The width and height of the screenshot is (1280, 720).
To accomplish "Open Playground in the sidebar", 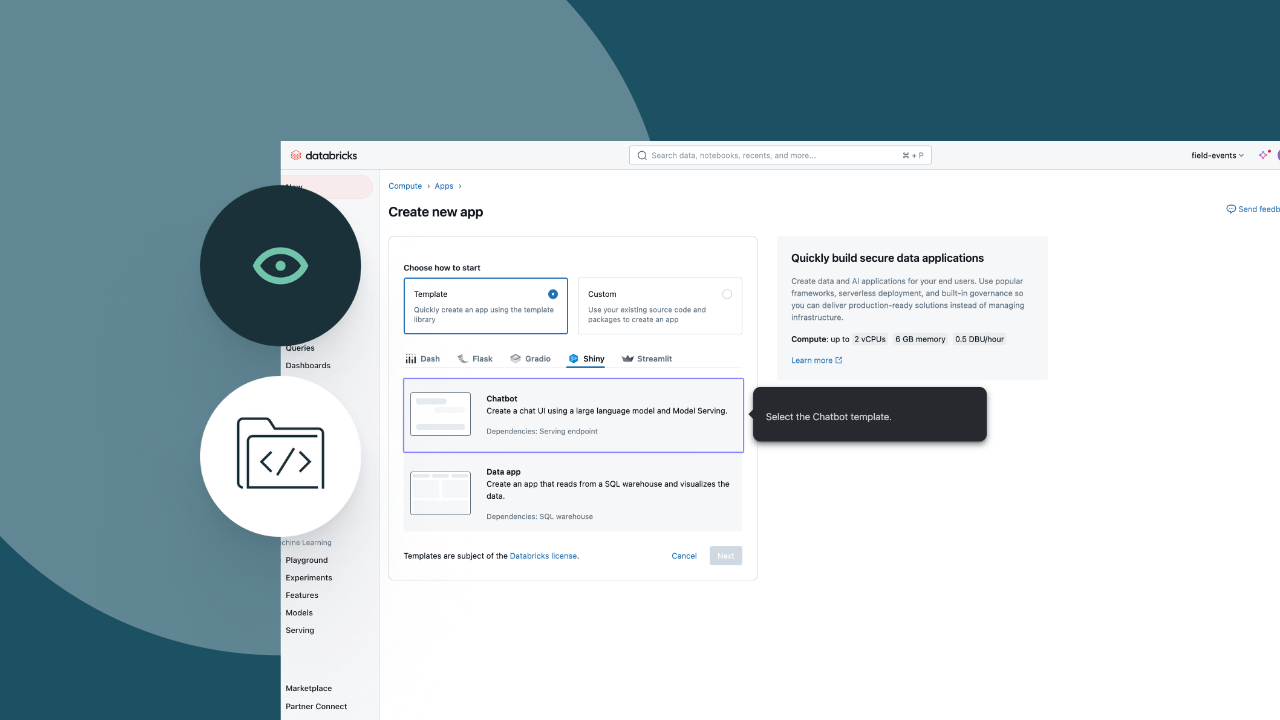I will [307, 560].
